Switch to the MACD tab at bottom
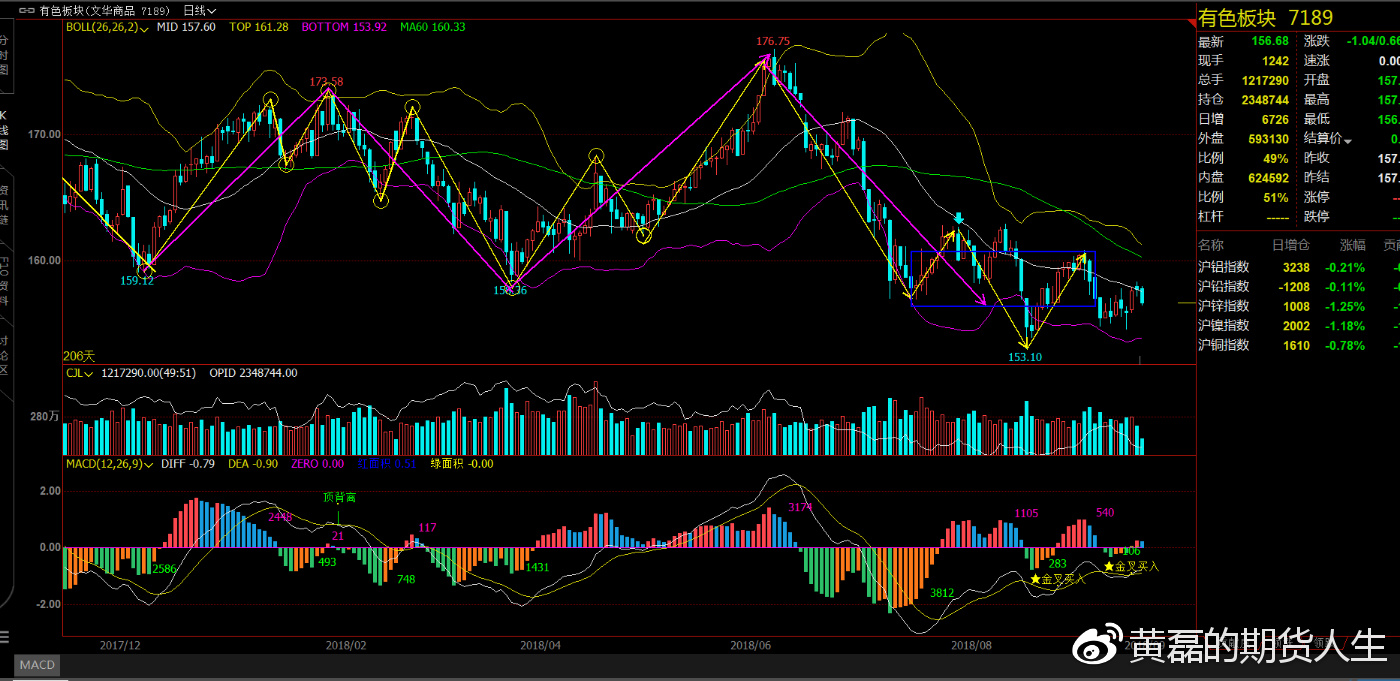This screenshot has width=1400, height=681. point(37,665)
